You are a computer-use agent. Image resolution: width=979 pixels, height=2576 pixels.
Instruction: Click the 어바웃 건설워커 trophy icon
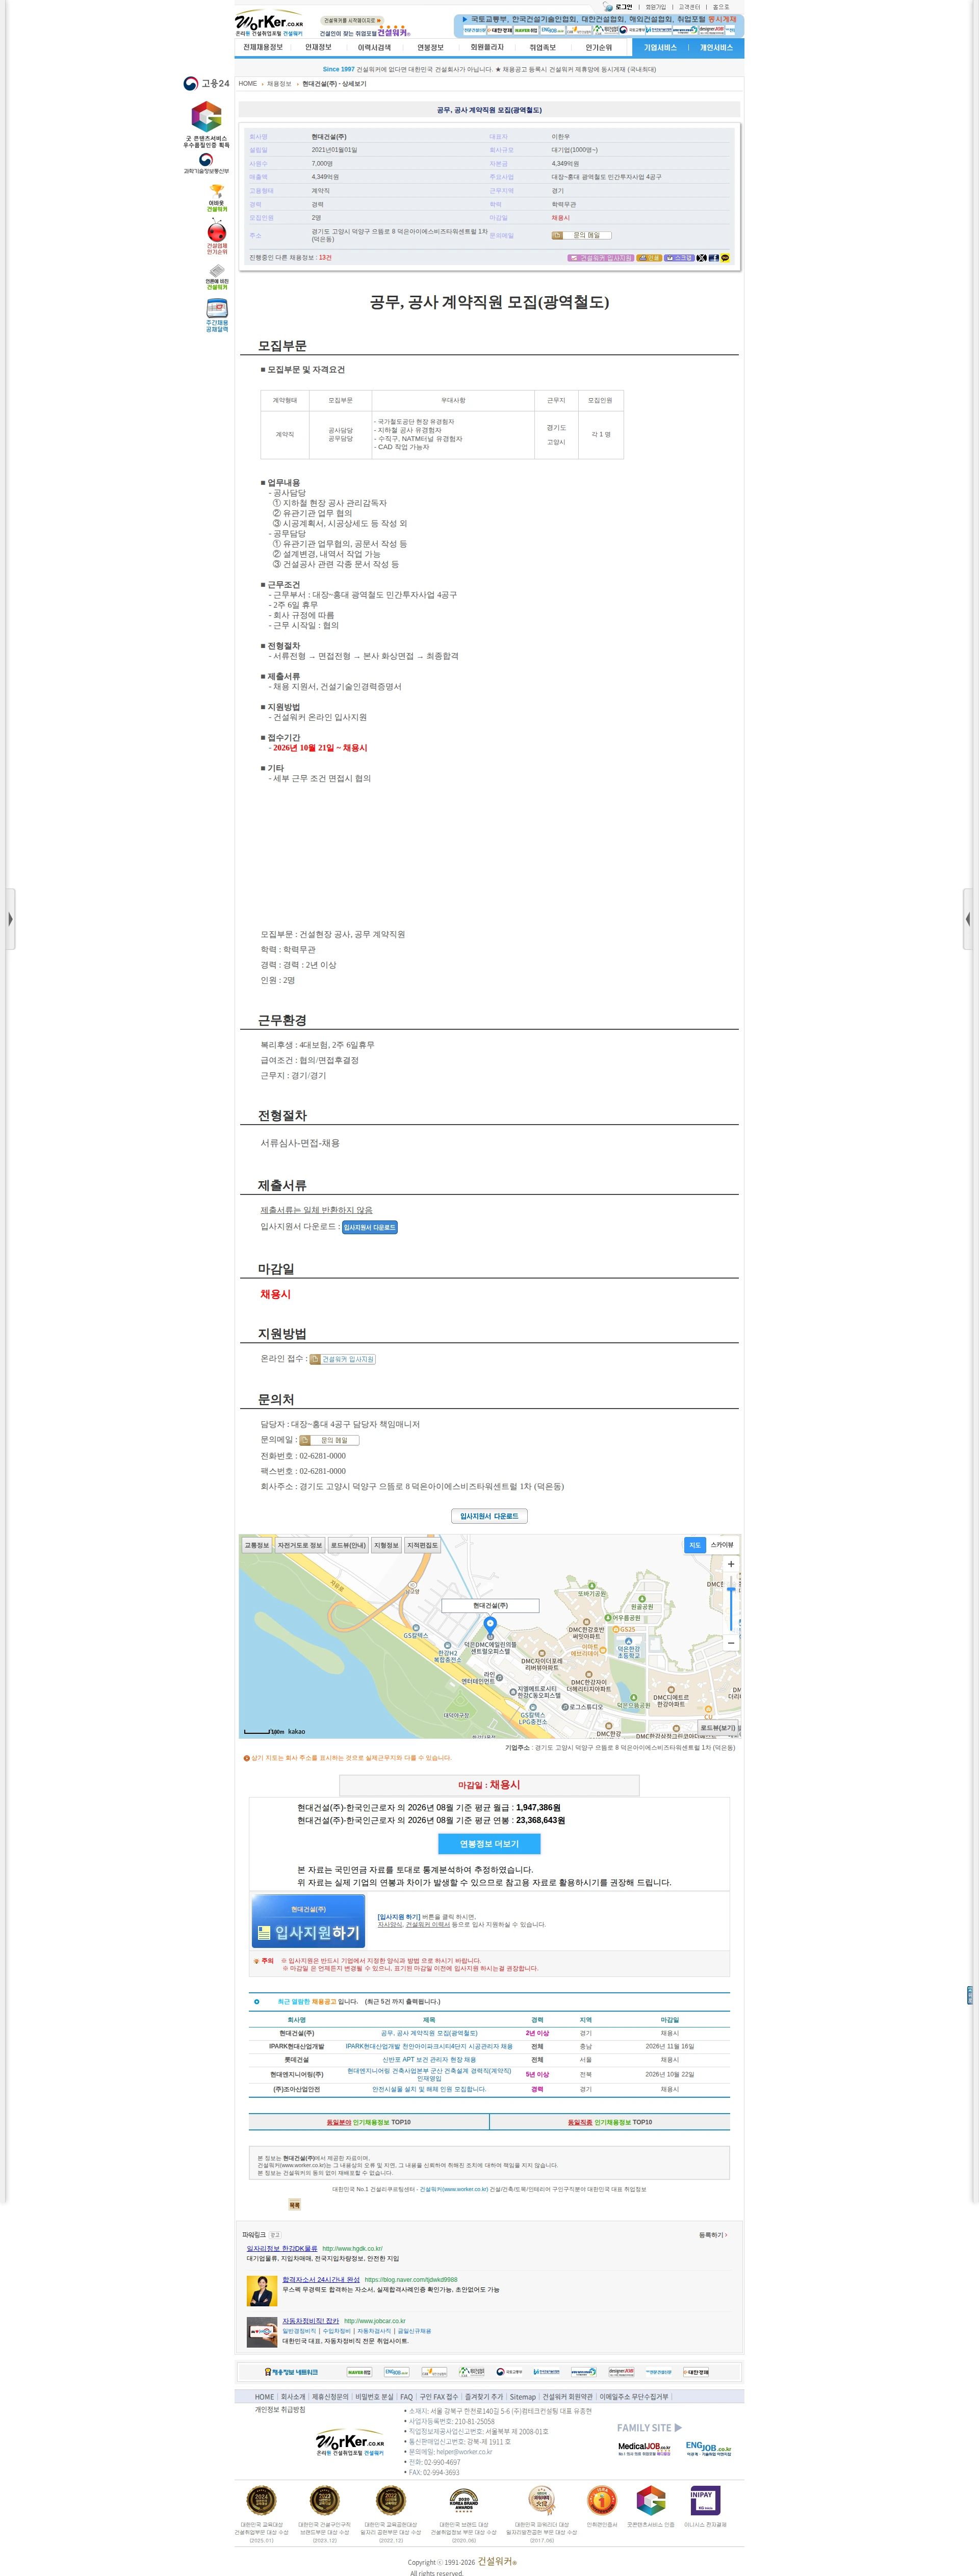pyautogui.click(x=217, y=198)
